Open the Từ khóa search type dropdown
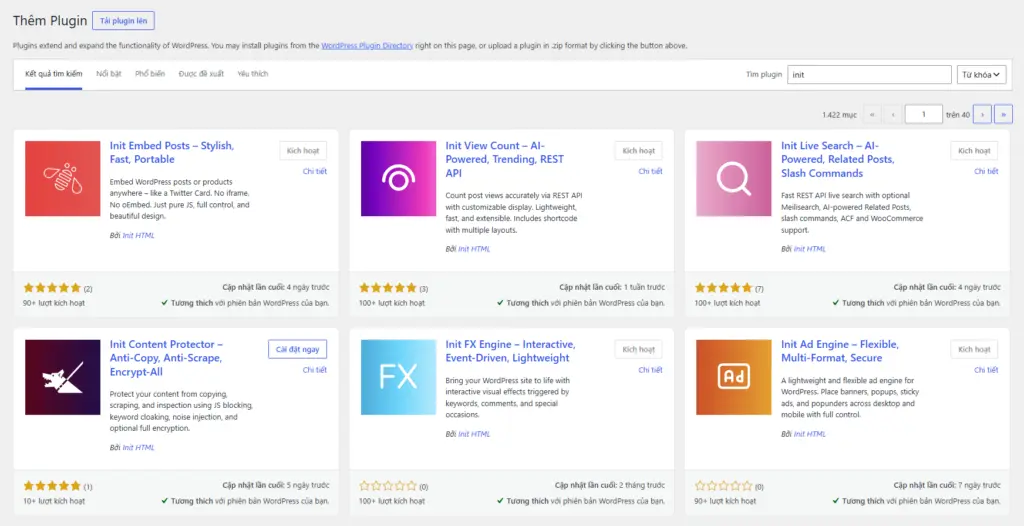Viewport: 1024px width, 526px height. [x=982, y=74]
